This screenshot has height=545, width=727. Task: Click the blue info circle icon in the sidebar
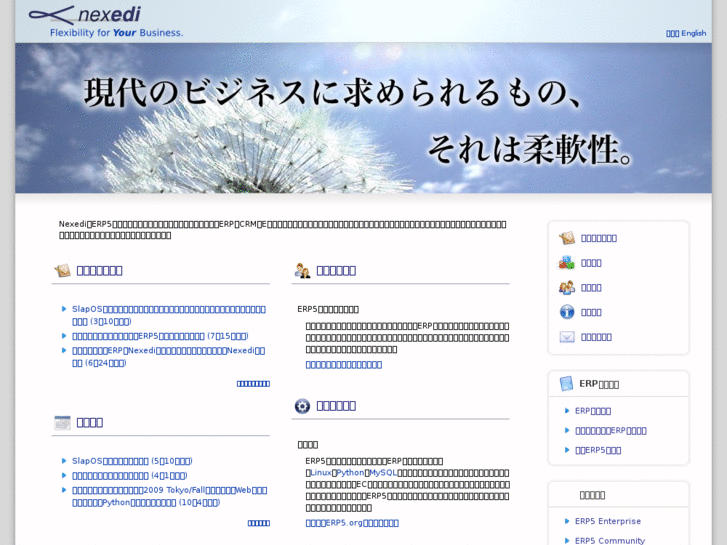coord(567,312)
